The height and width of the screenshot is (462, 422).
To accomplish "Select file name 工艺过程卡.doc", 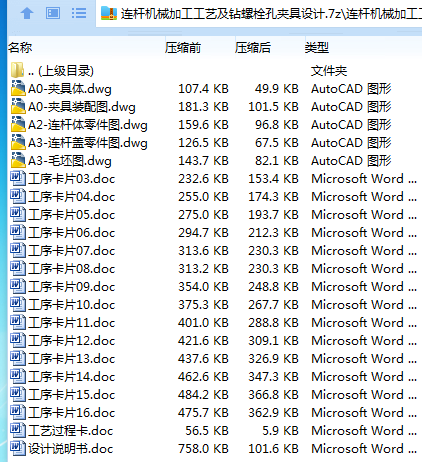I will [x=71, y=431].
